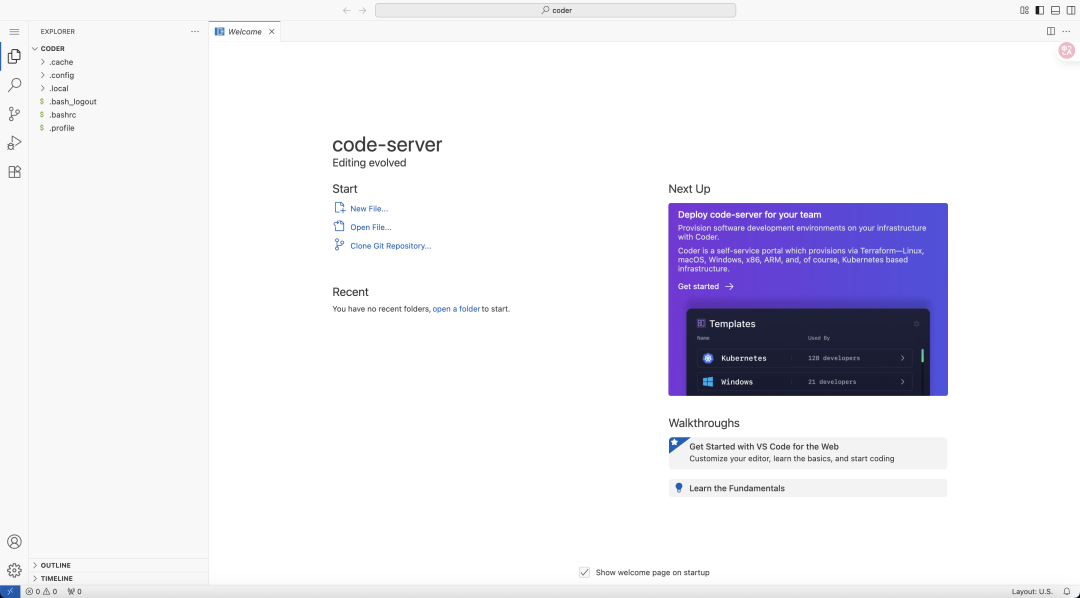
Task: Expand the .local folder
Action: (x=43, y=88)
